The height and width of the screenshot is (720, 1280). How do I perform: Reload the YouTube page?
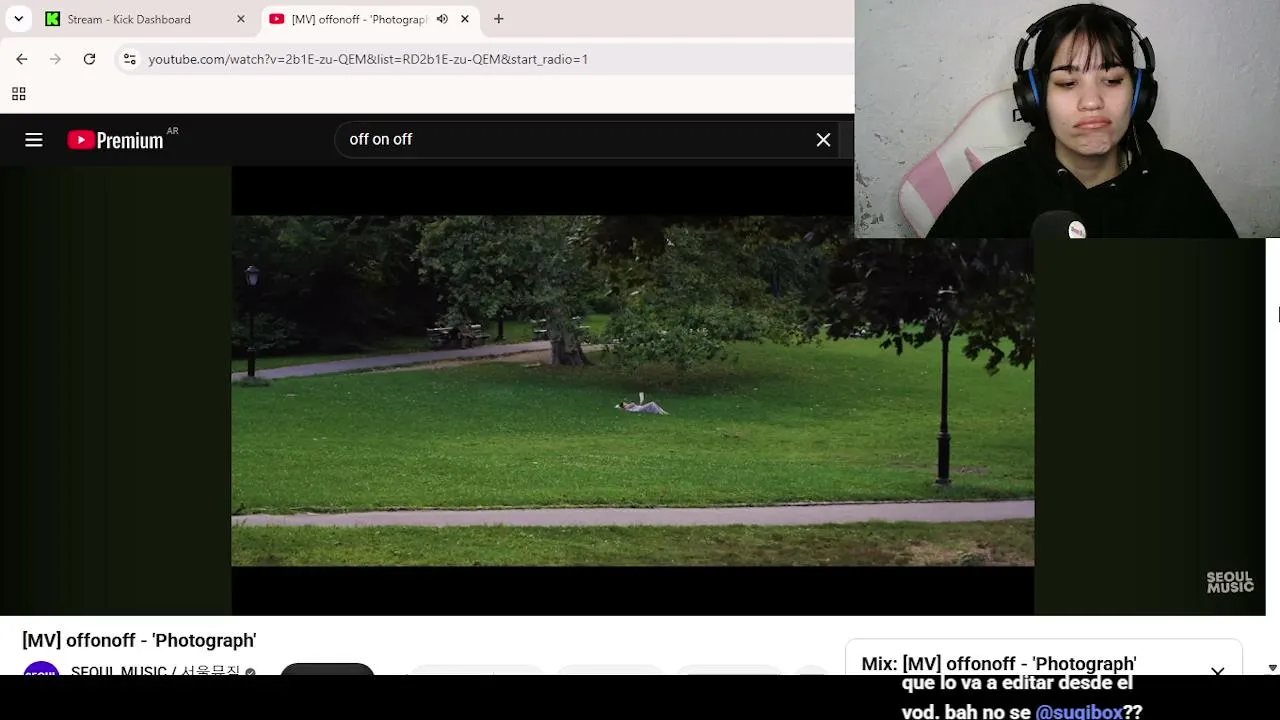click(89, 59)
